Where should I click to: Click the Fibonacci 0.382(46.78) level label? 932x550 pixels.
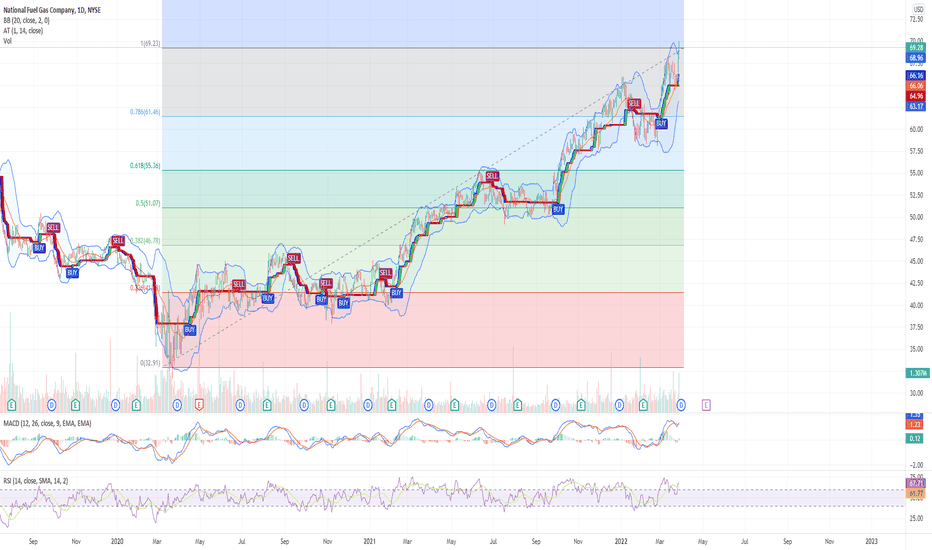(145, 241)
